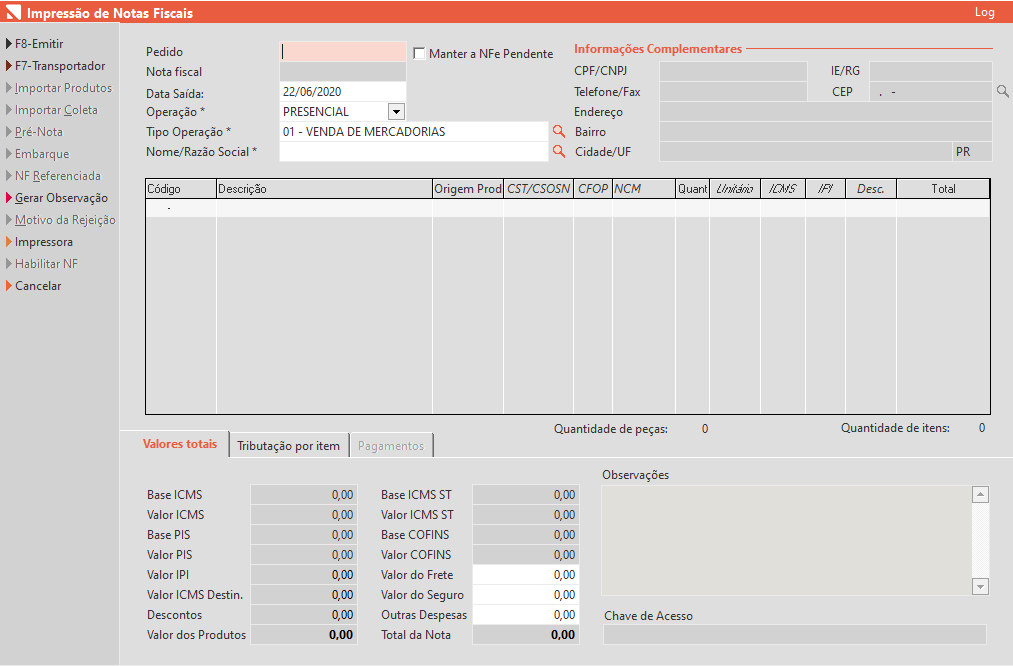Open NF Referenciada sidebar entry
Screen dimensions: 1013x666
(x=57, y=176)
